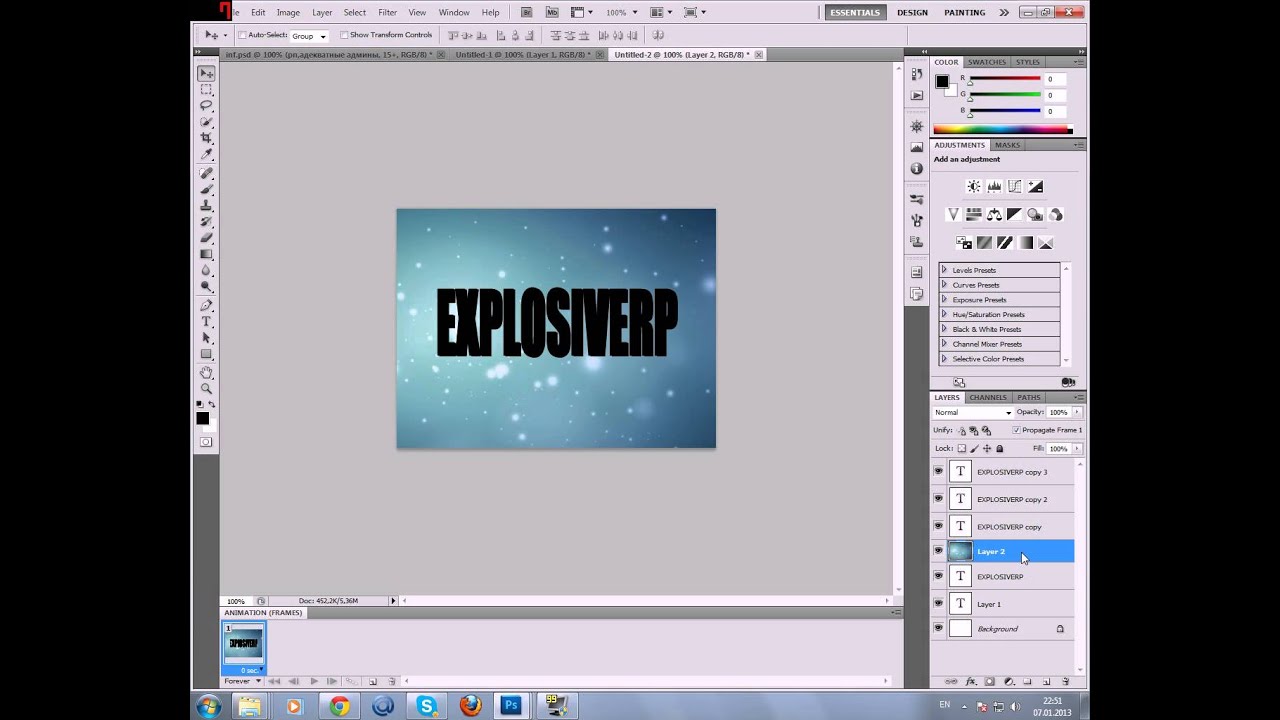
Task: Add an Invert adjustment
Action: pyautogui.click(x=964, y=243)
